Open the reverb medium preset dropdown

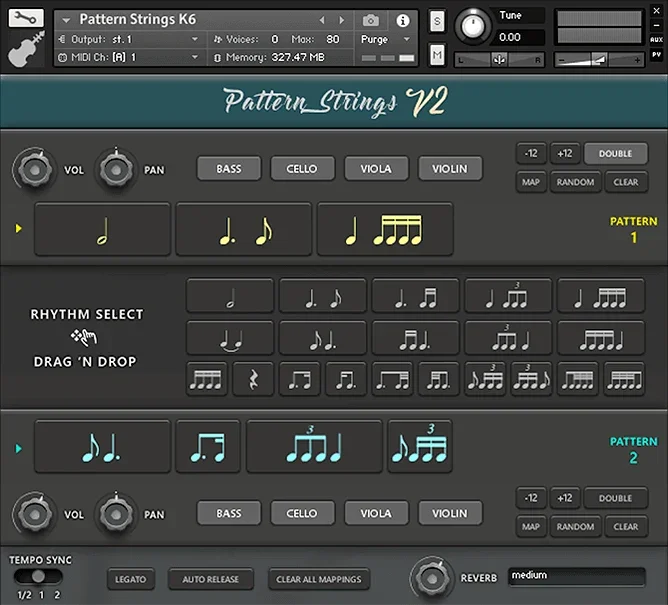tap(577, 576)
